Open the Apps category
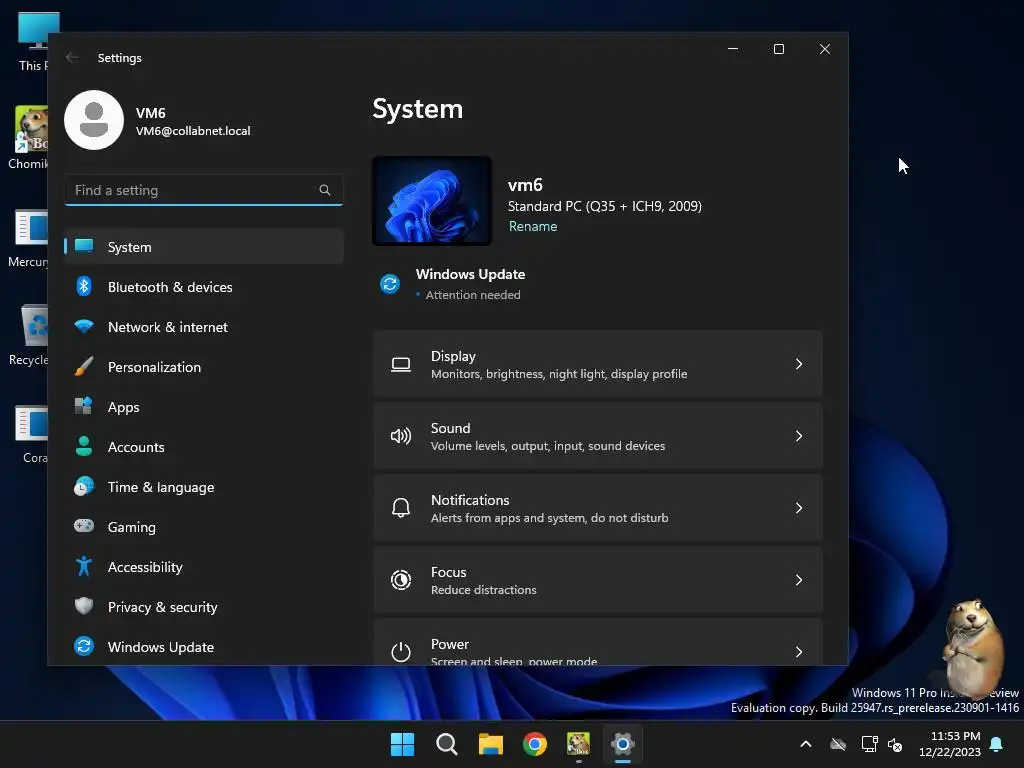The height and width of the screenshot is (768, 1024). point(204,406)
